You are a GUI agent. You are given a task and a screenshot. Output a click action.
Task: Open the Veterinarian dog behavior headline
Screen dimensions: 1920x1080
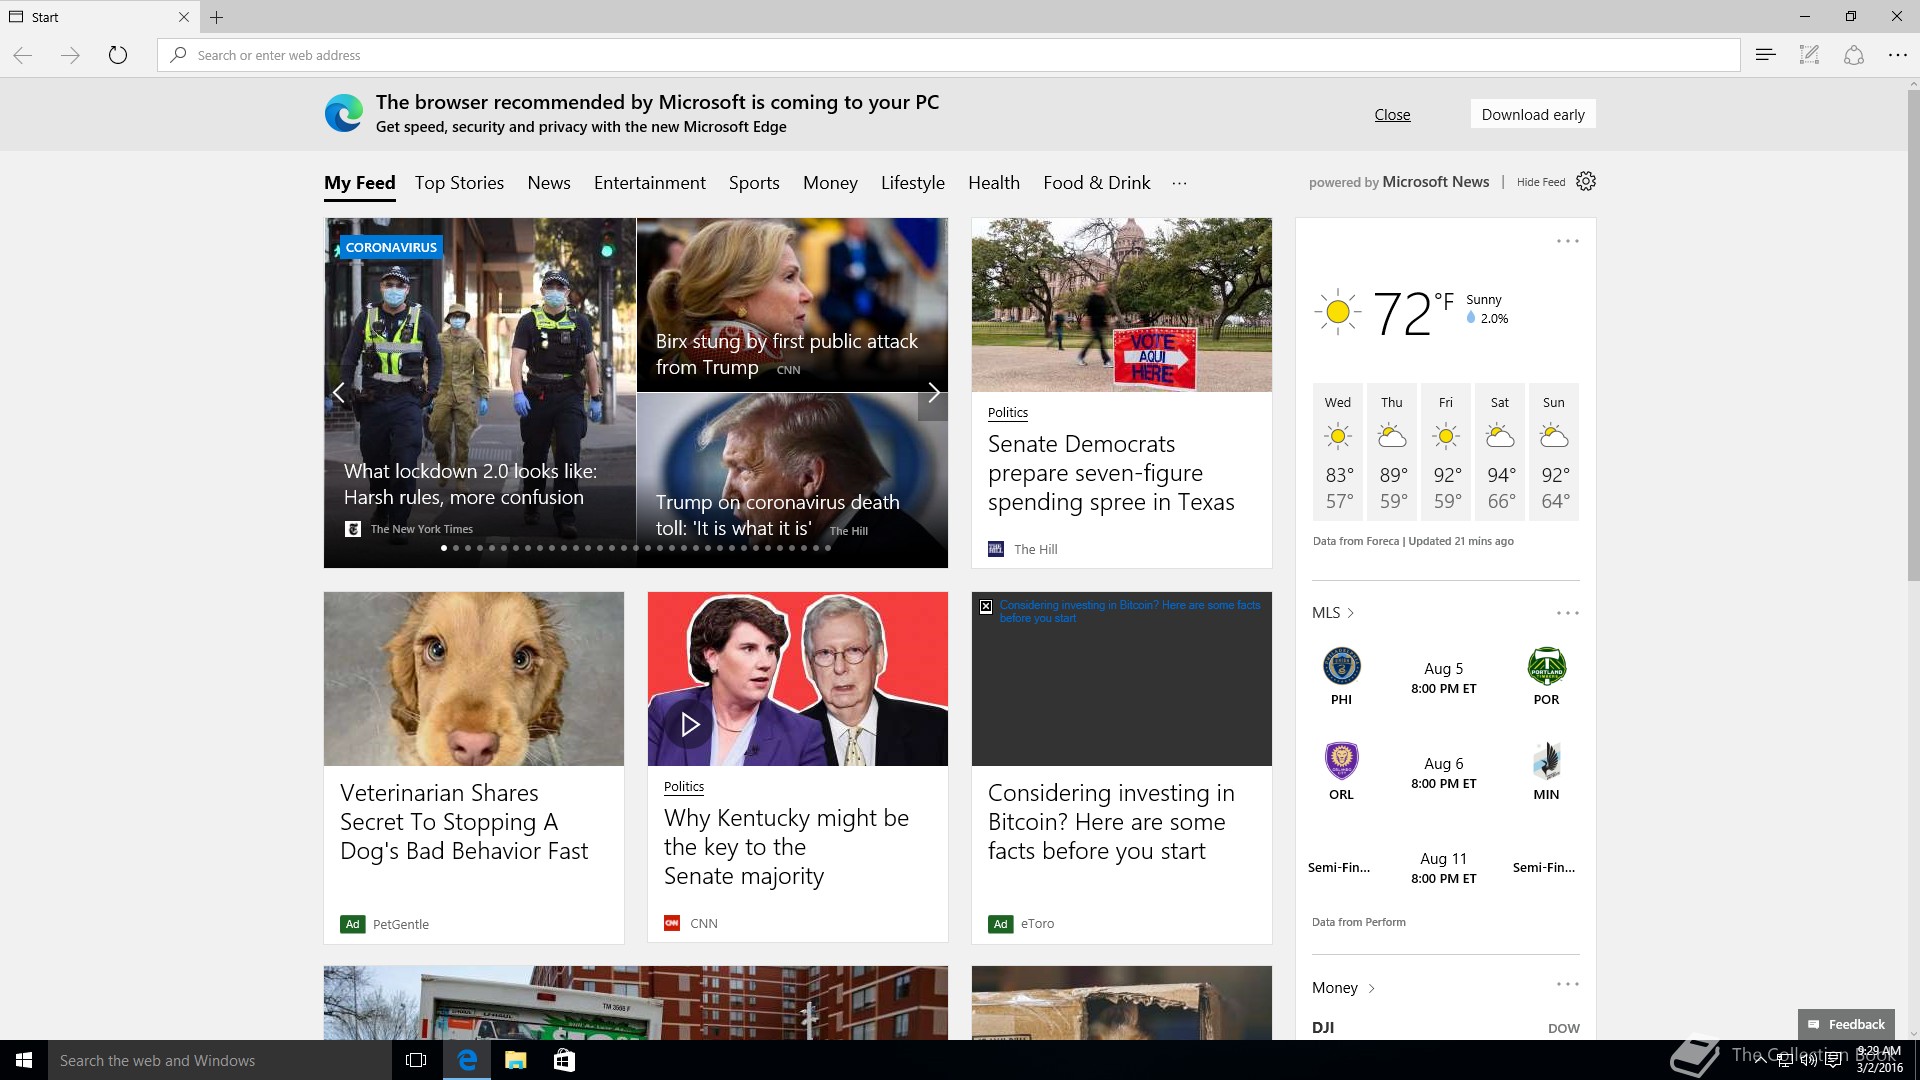click(x=464, y=822)
